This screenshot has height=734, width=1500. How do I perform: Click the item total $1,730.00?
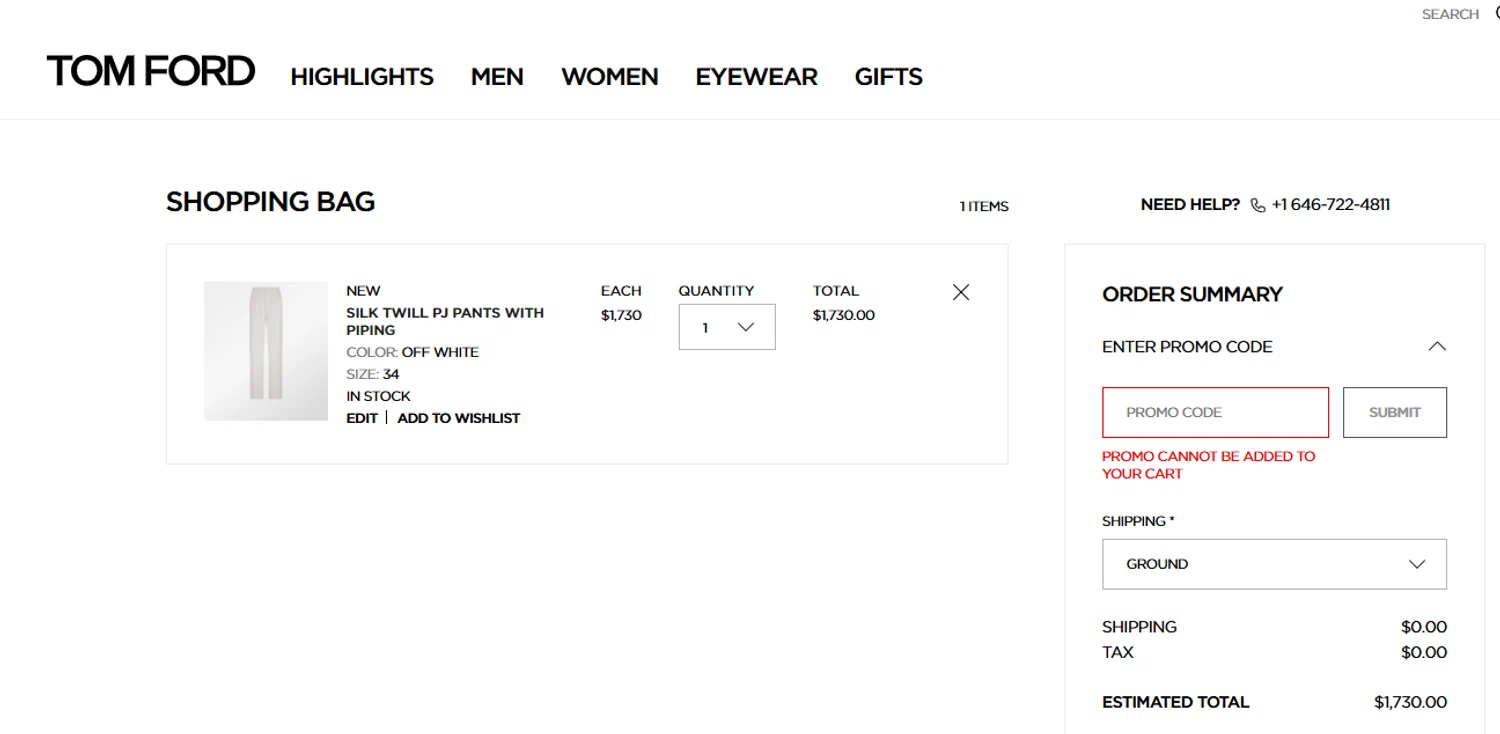pos(844,315)
